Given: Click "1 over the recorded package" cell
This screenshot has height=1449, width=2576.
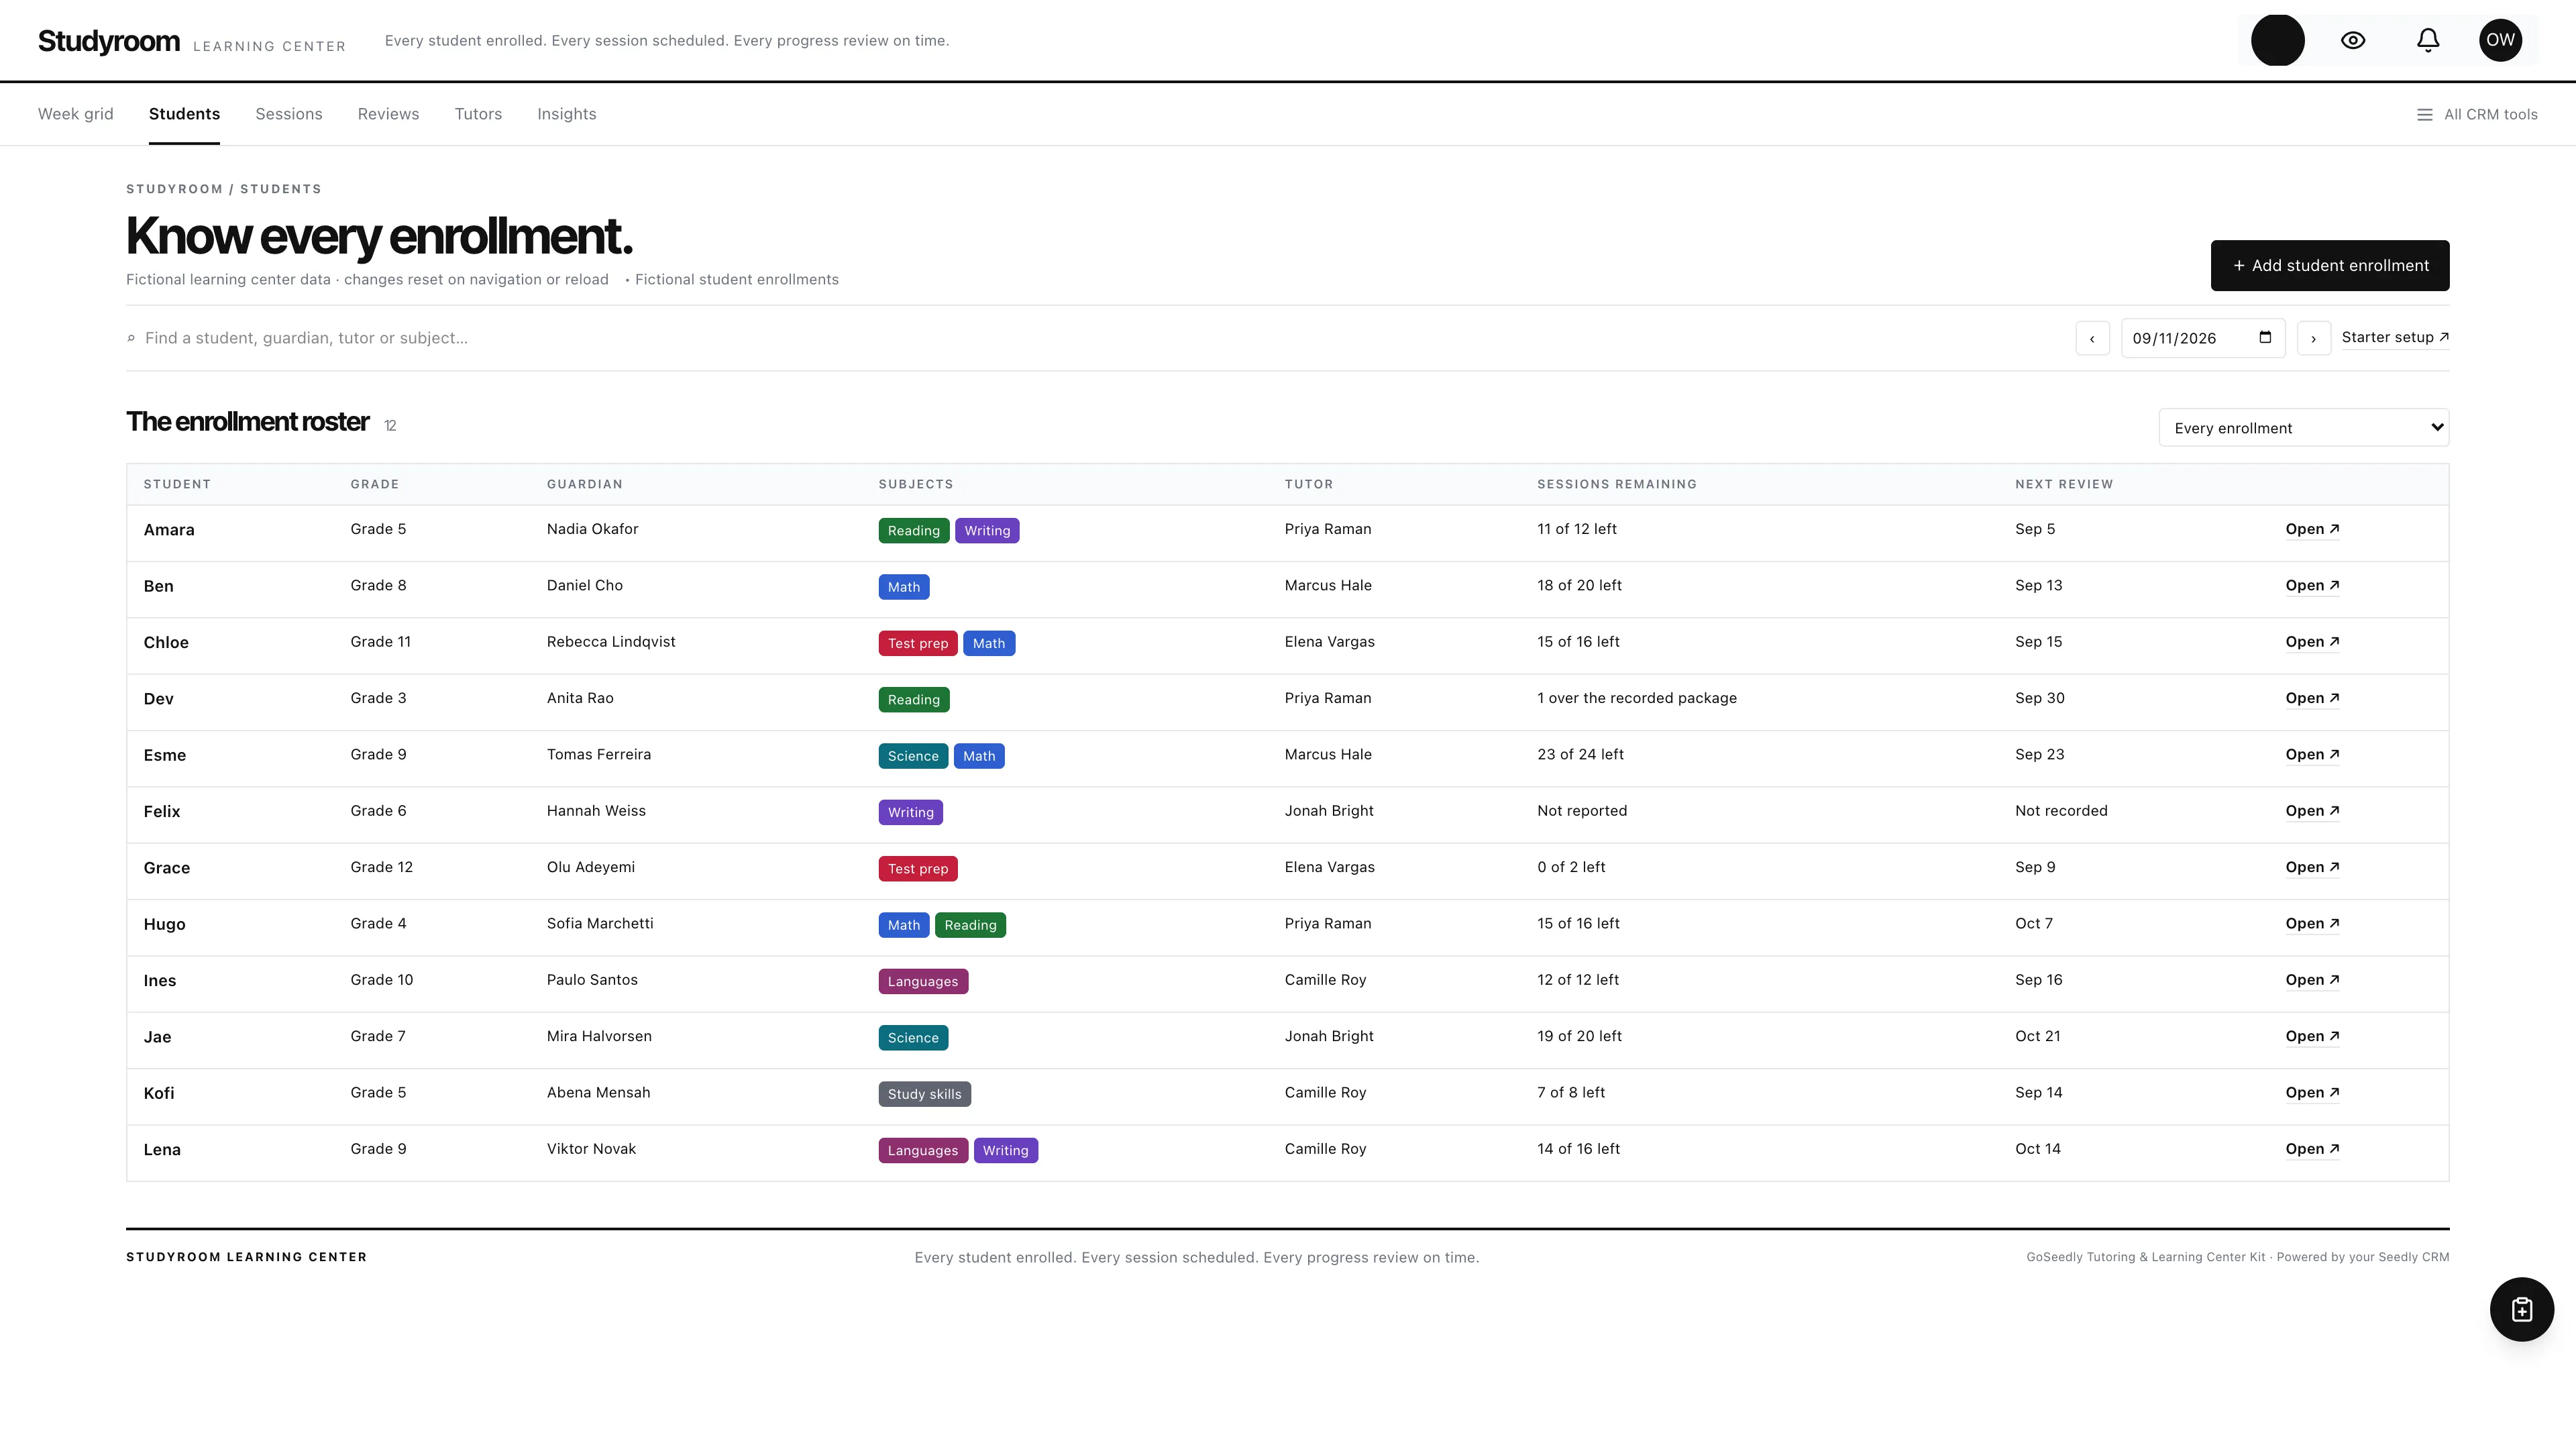Looking at the screenshot, I should (x=1636, y=698).
